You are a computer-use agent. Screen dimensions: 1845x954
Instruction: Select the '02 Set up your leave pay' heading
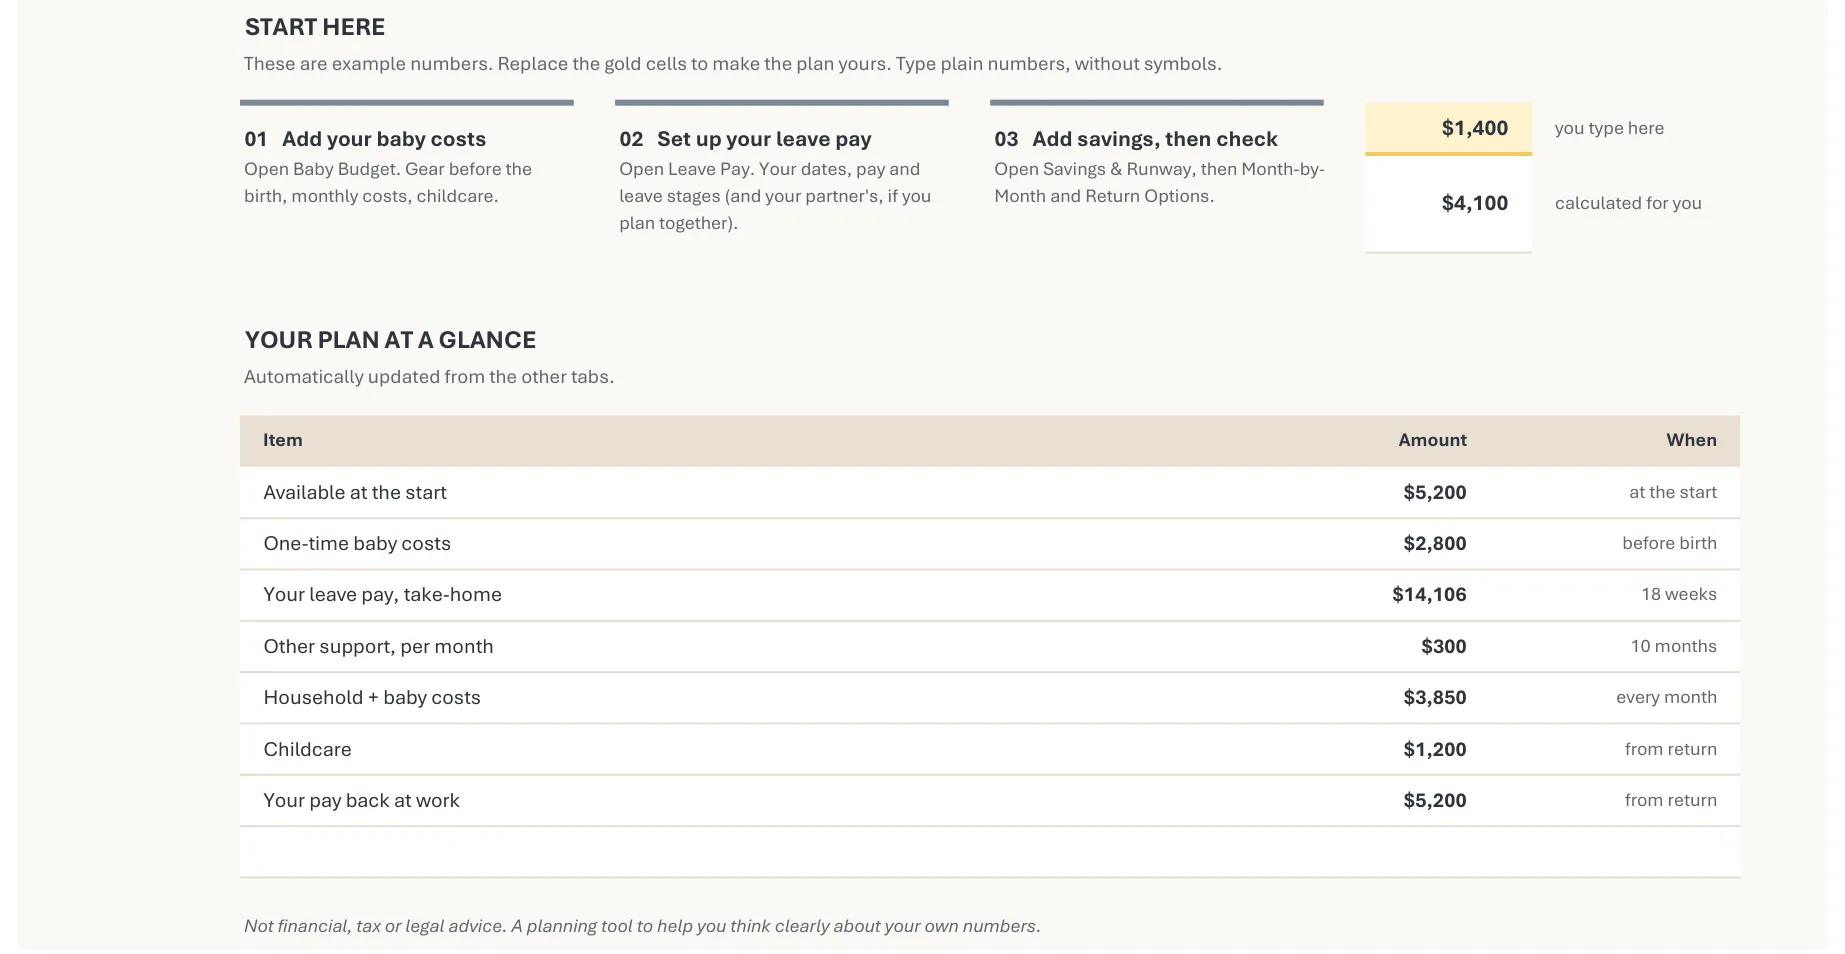coord(745,139)
